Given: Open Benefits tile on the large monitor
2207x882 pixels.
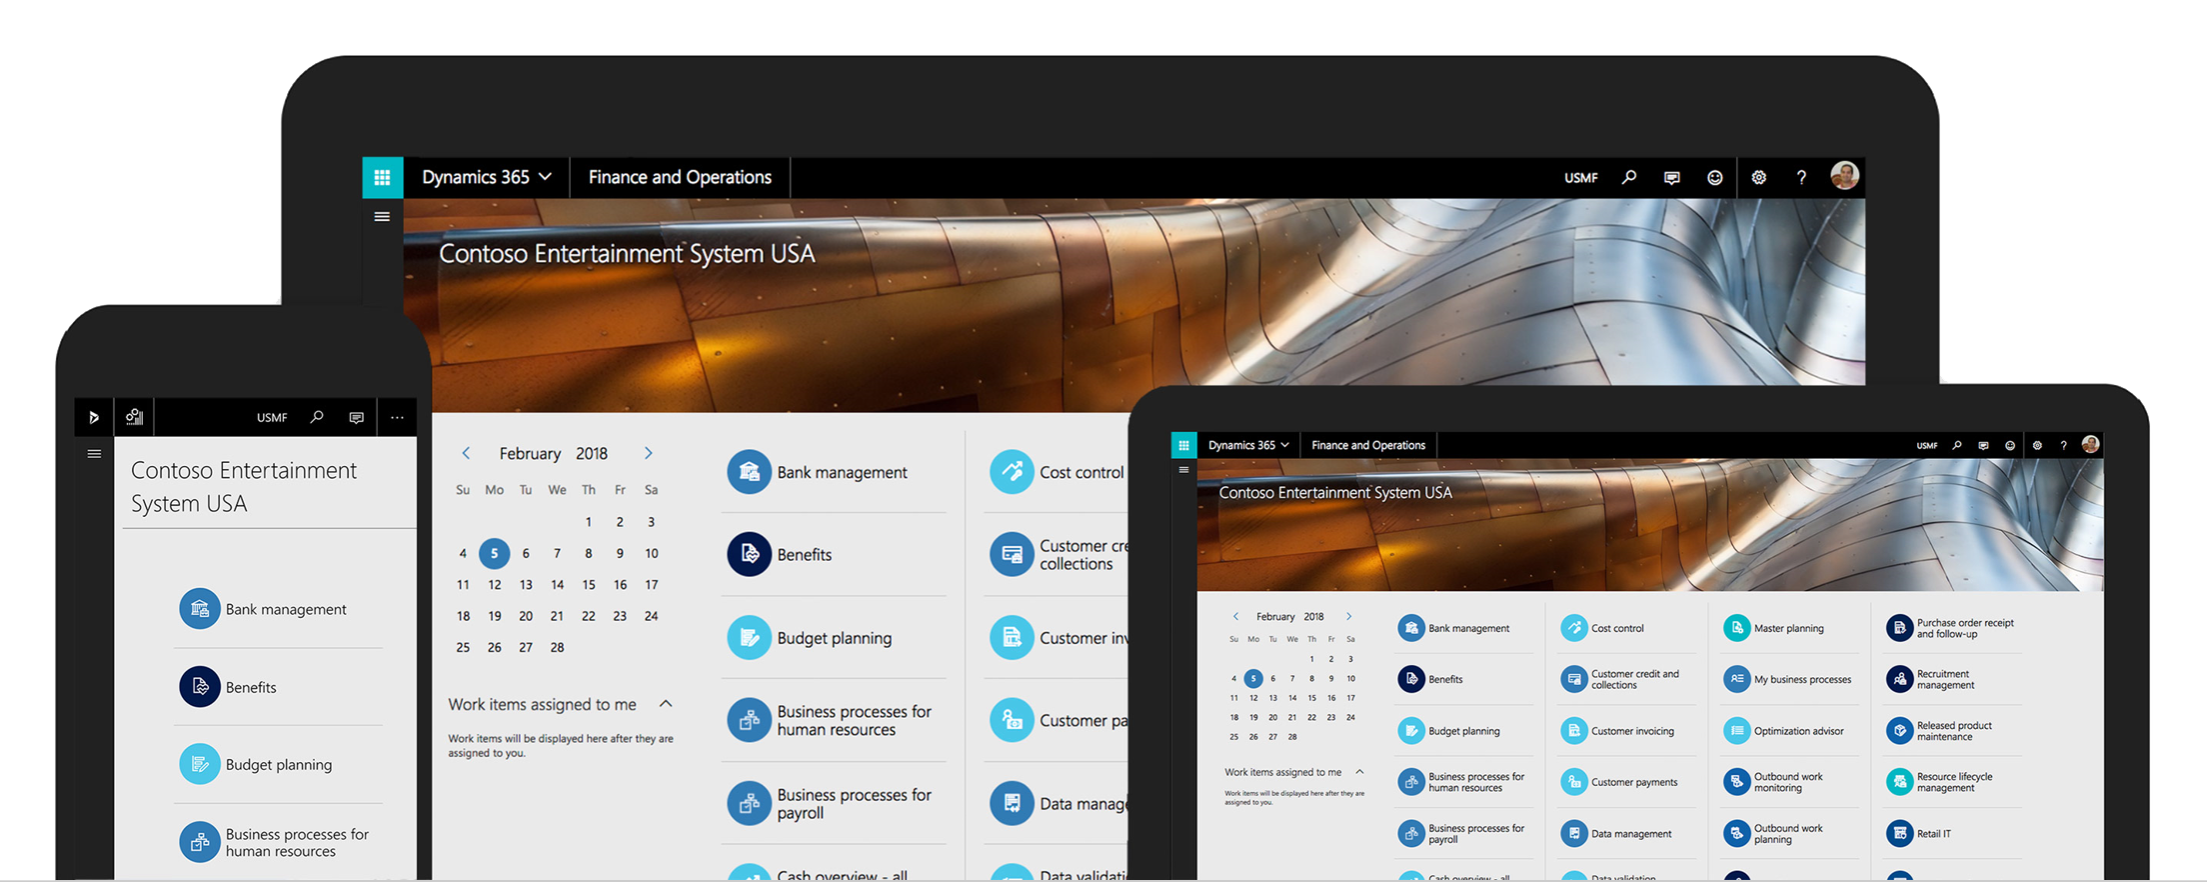Looking at the screenshot, I should [x=780, y=554].
